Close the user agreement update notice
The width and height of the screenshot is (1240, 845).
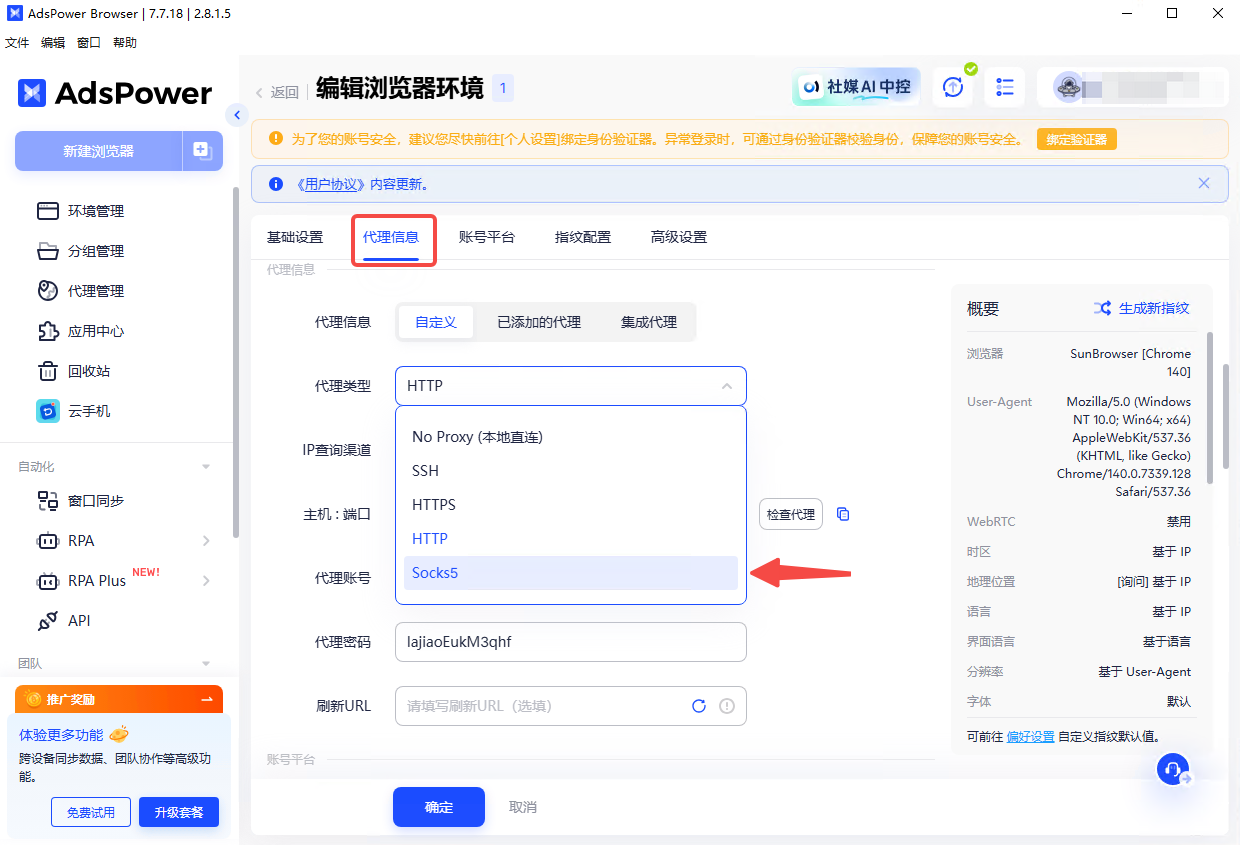[x=1204, y=184]
